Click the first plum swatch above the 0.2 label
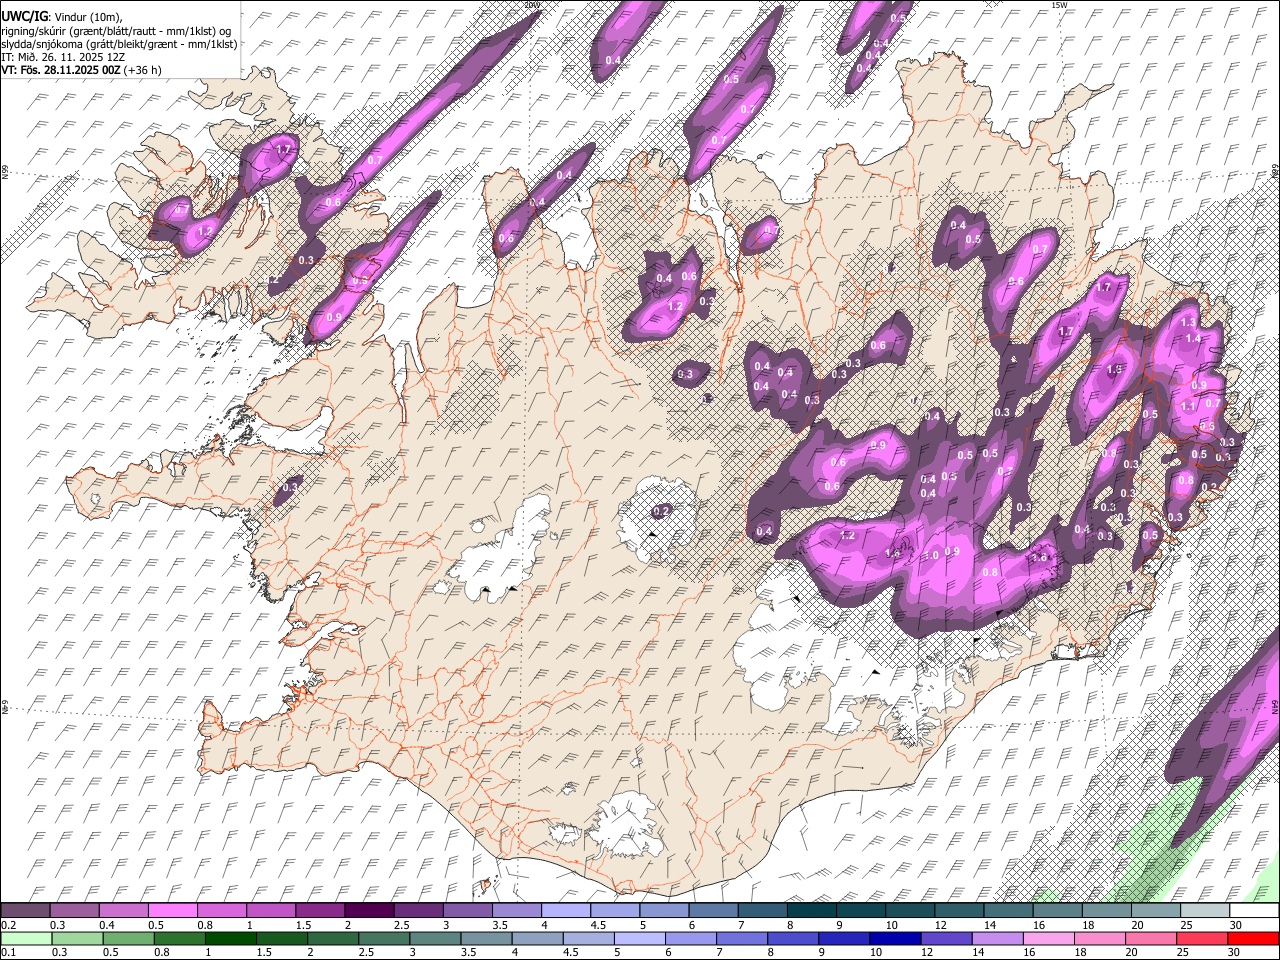 click(25, 910)
